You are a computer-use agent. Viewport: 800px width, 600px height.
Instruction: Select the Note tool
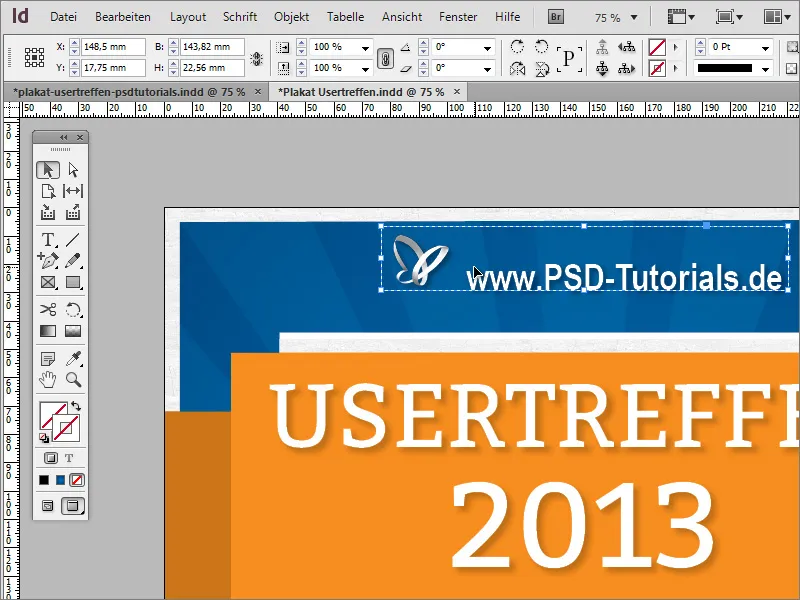(x=48, y=359)
